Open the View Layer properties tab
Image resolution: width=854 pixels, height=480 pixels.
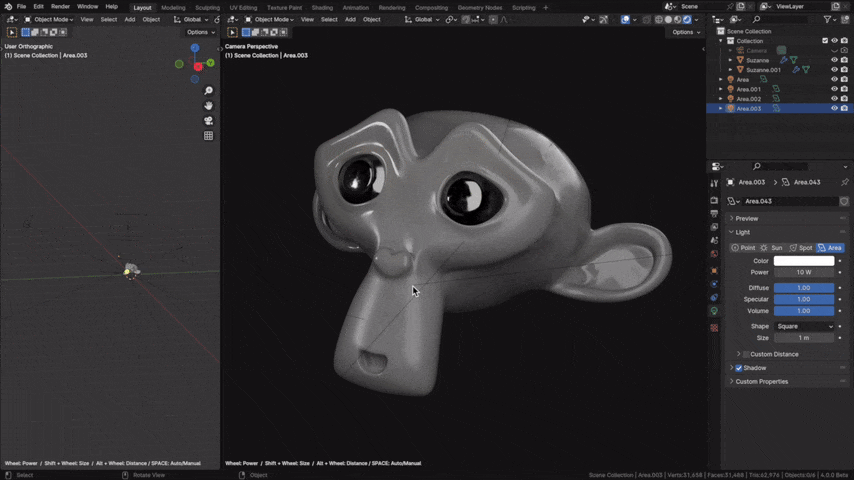pyautogui.click(x=714, y=227)
